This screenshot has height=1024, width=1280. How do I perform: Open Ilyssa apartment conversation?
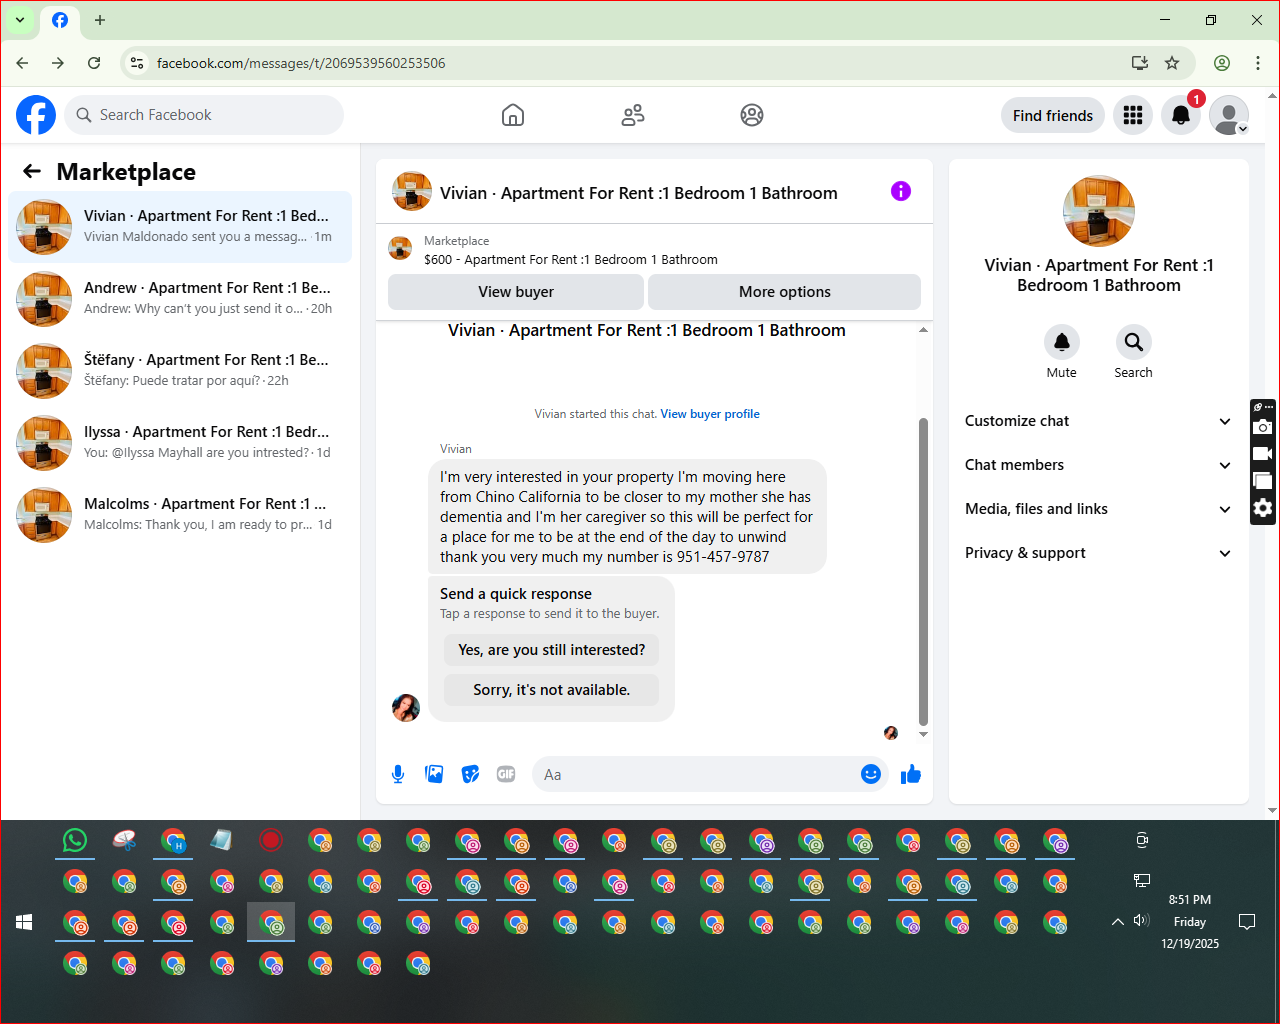click(180, 443)
